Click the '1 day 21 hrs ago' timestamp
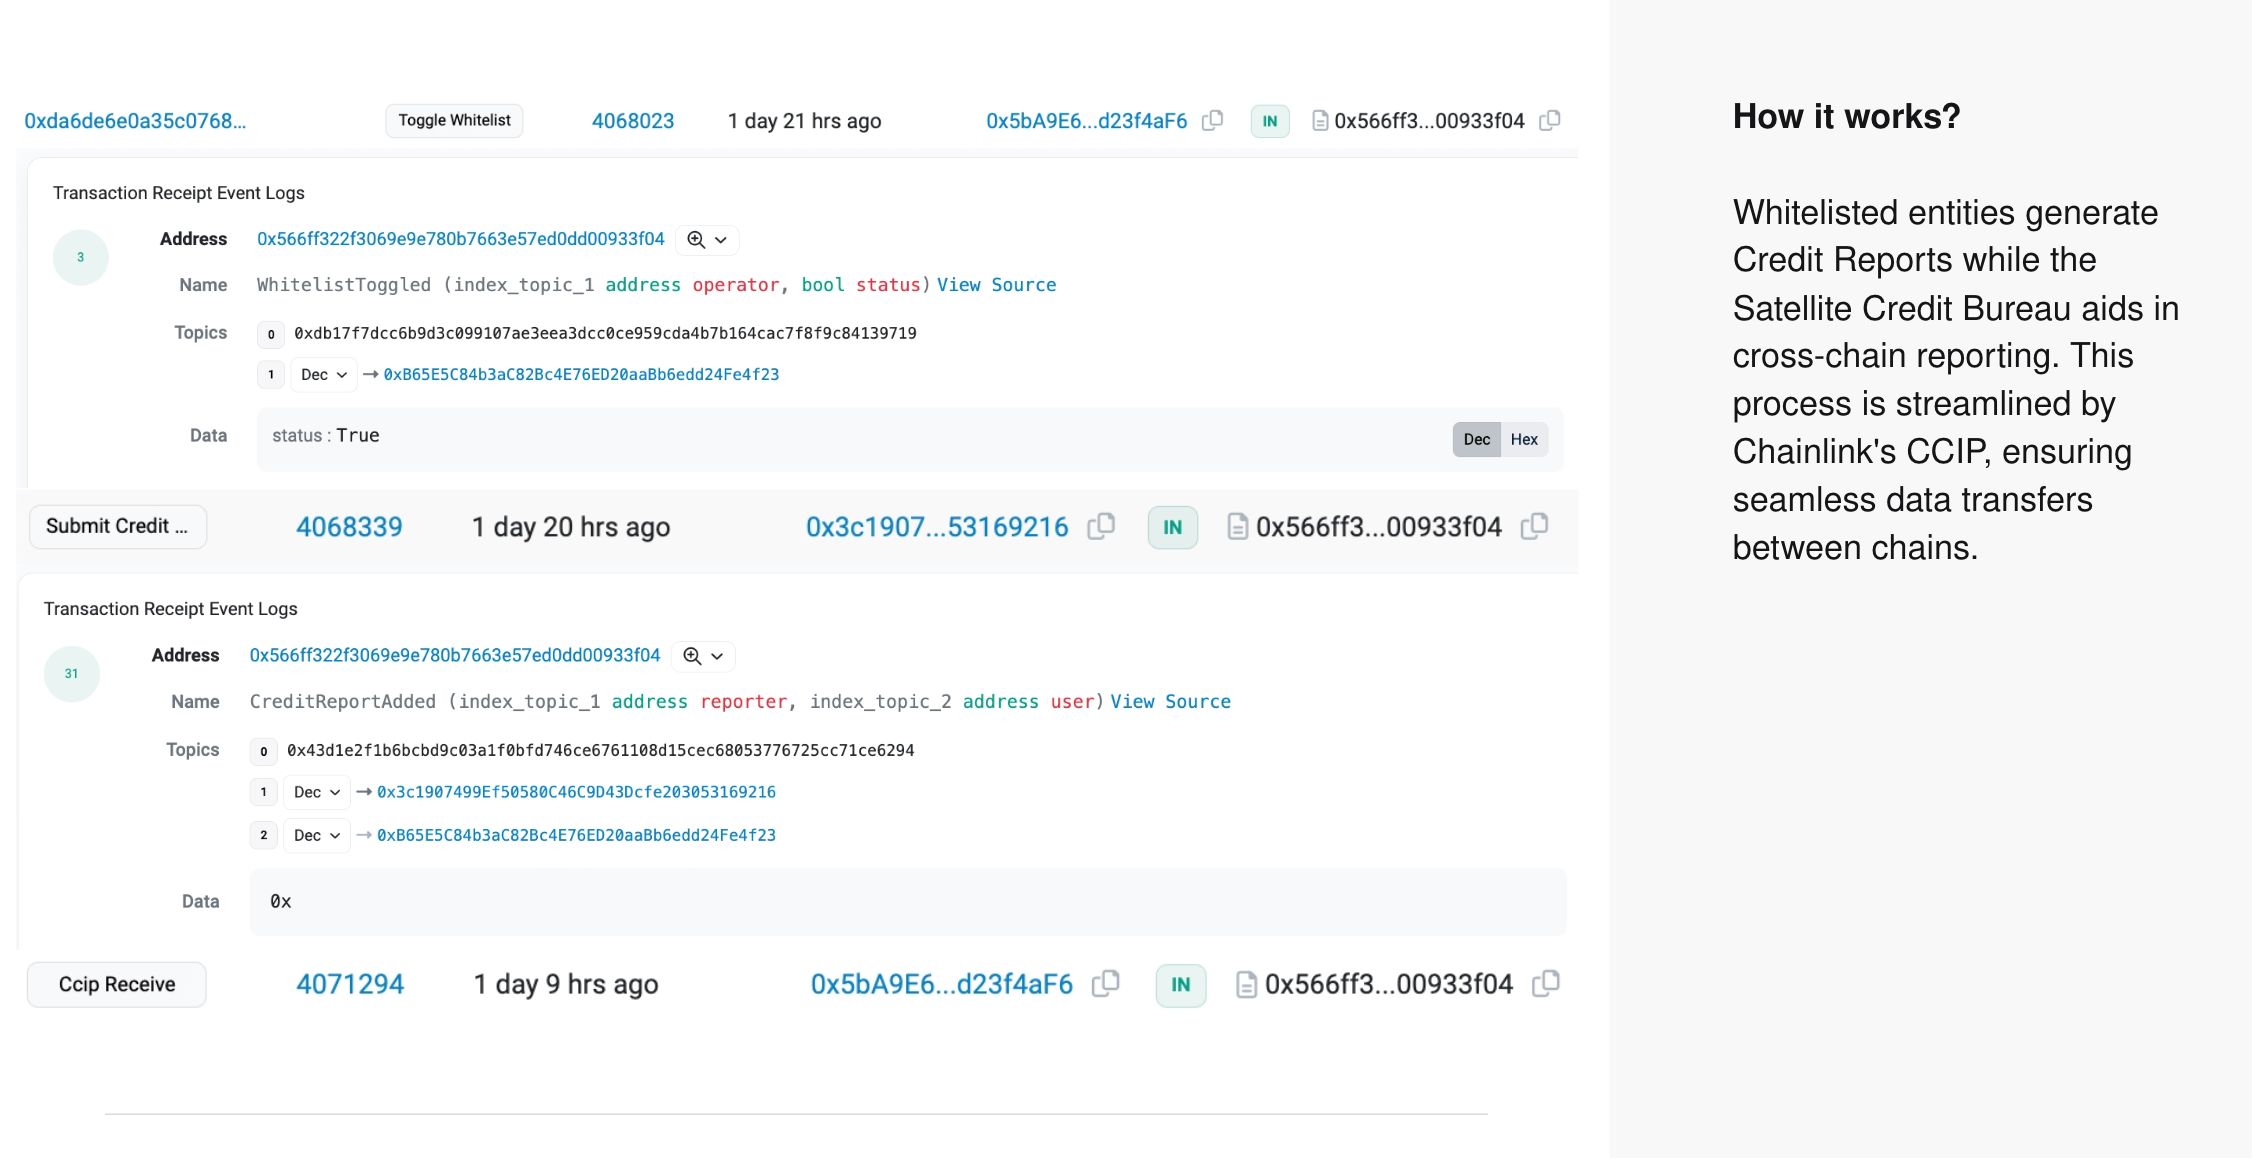 click(805, 121)
